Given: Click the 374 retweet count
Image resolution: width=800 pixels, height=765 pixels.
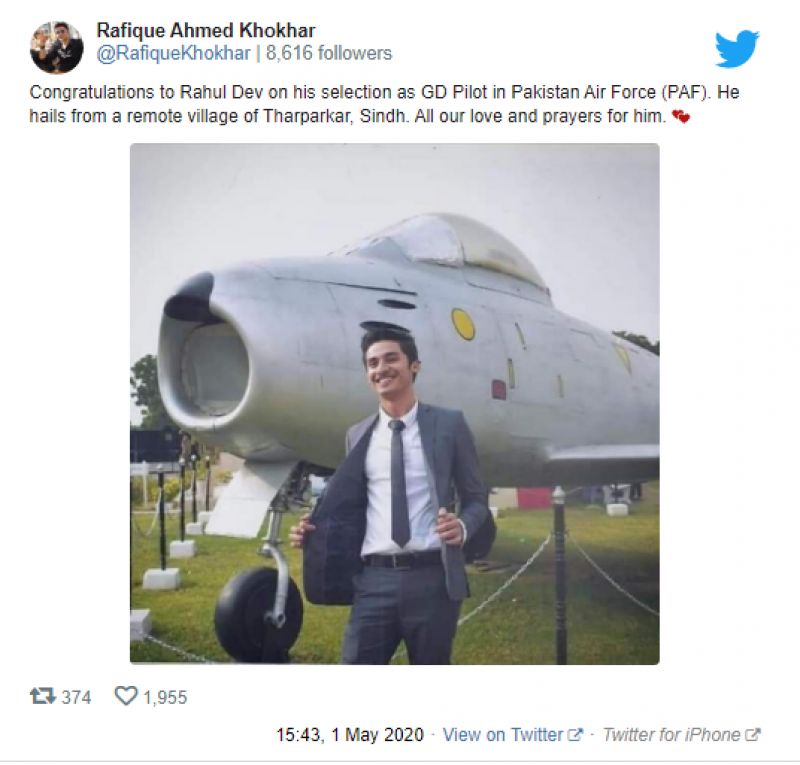Looking at the screenshot, I should coord(76,697).
